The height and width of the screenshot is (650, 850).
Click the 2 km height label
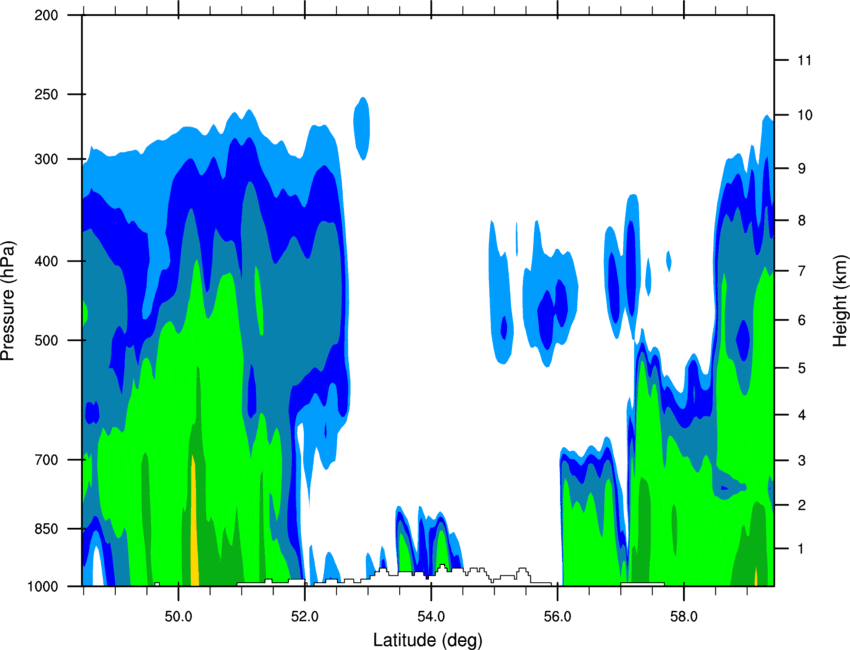(x=801, y=505)
